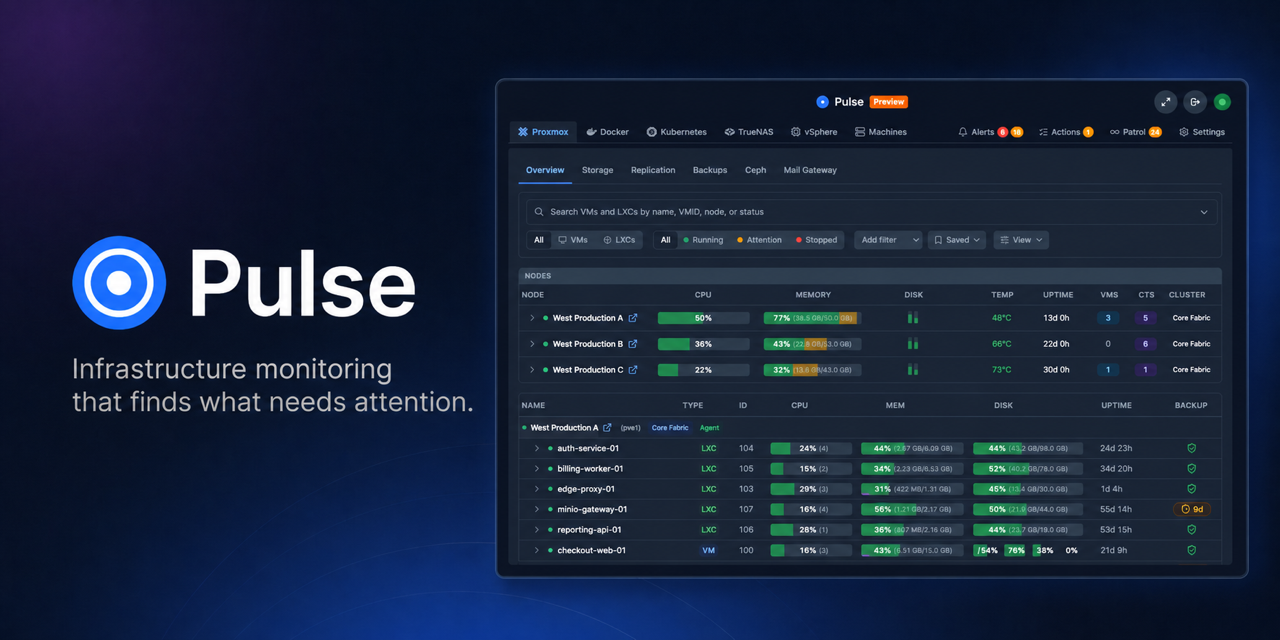Image resolution: width=1280 pixels, height=640 pixels.
Task: Open the West Production B external link icon
Action: point(632,344)
